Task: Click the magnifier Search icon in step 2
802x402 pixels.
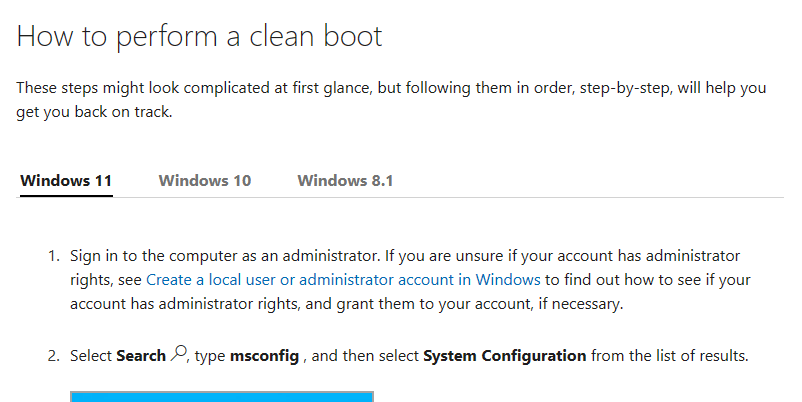Action: [180, 353]
